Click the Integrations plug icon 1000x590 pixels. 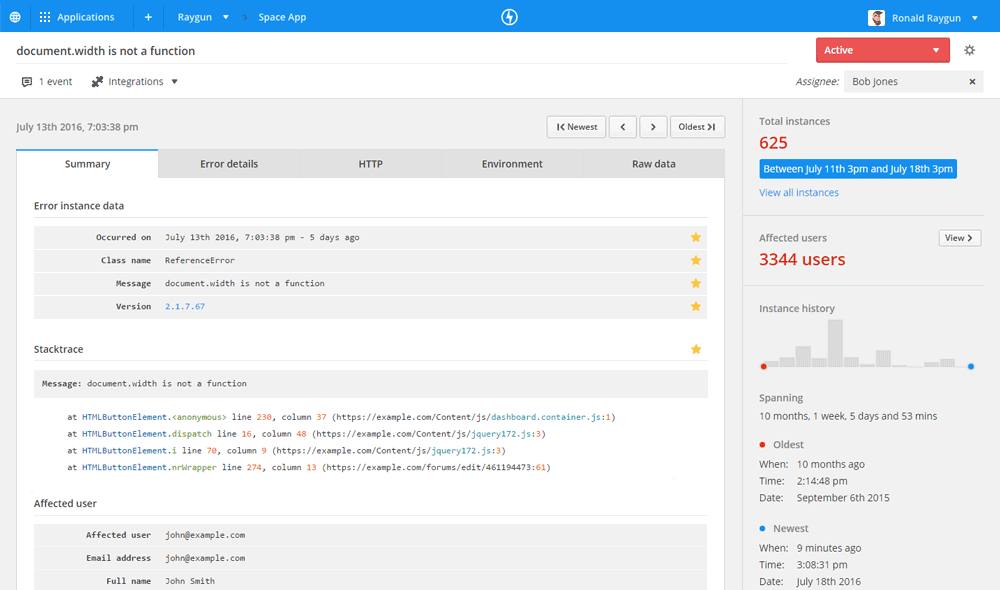(x=97, y=82)
